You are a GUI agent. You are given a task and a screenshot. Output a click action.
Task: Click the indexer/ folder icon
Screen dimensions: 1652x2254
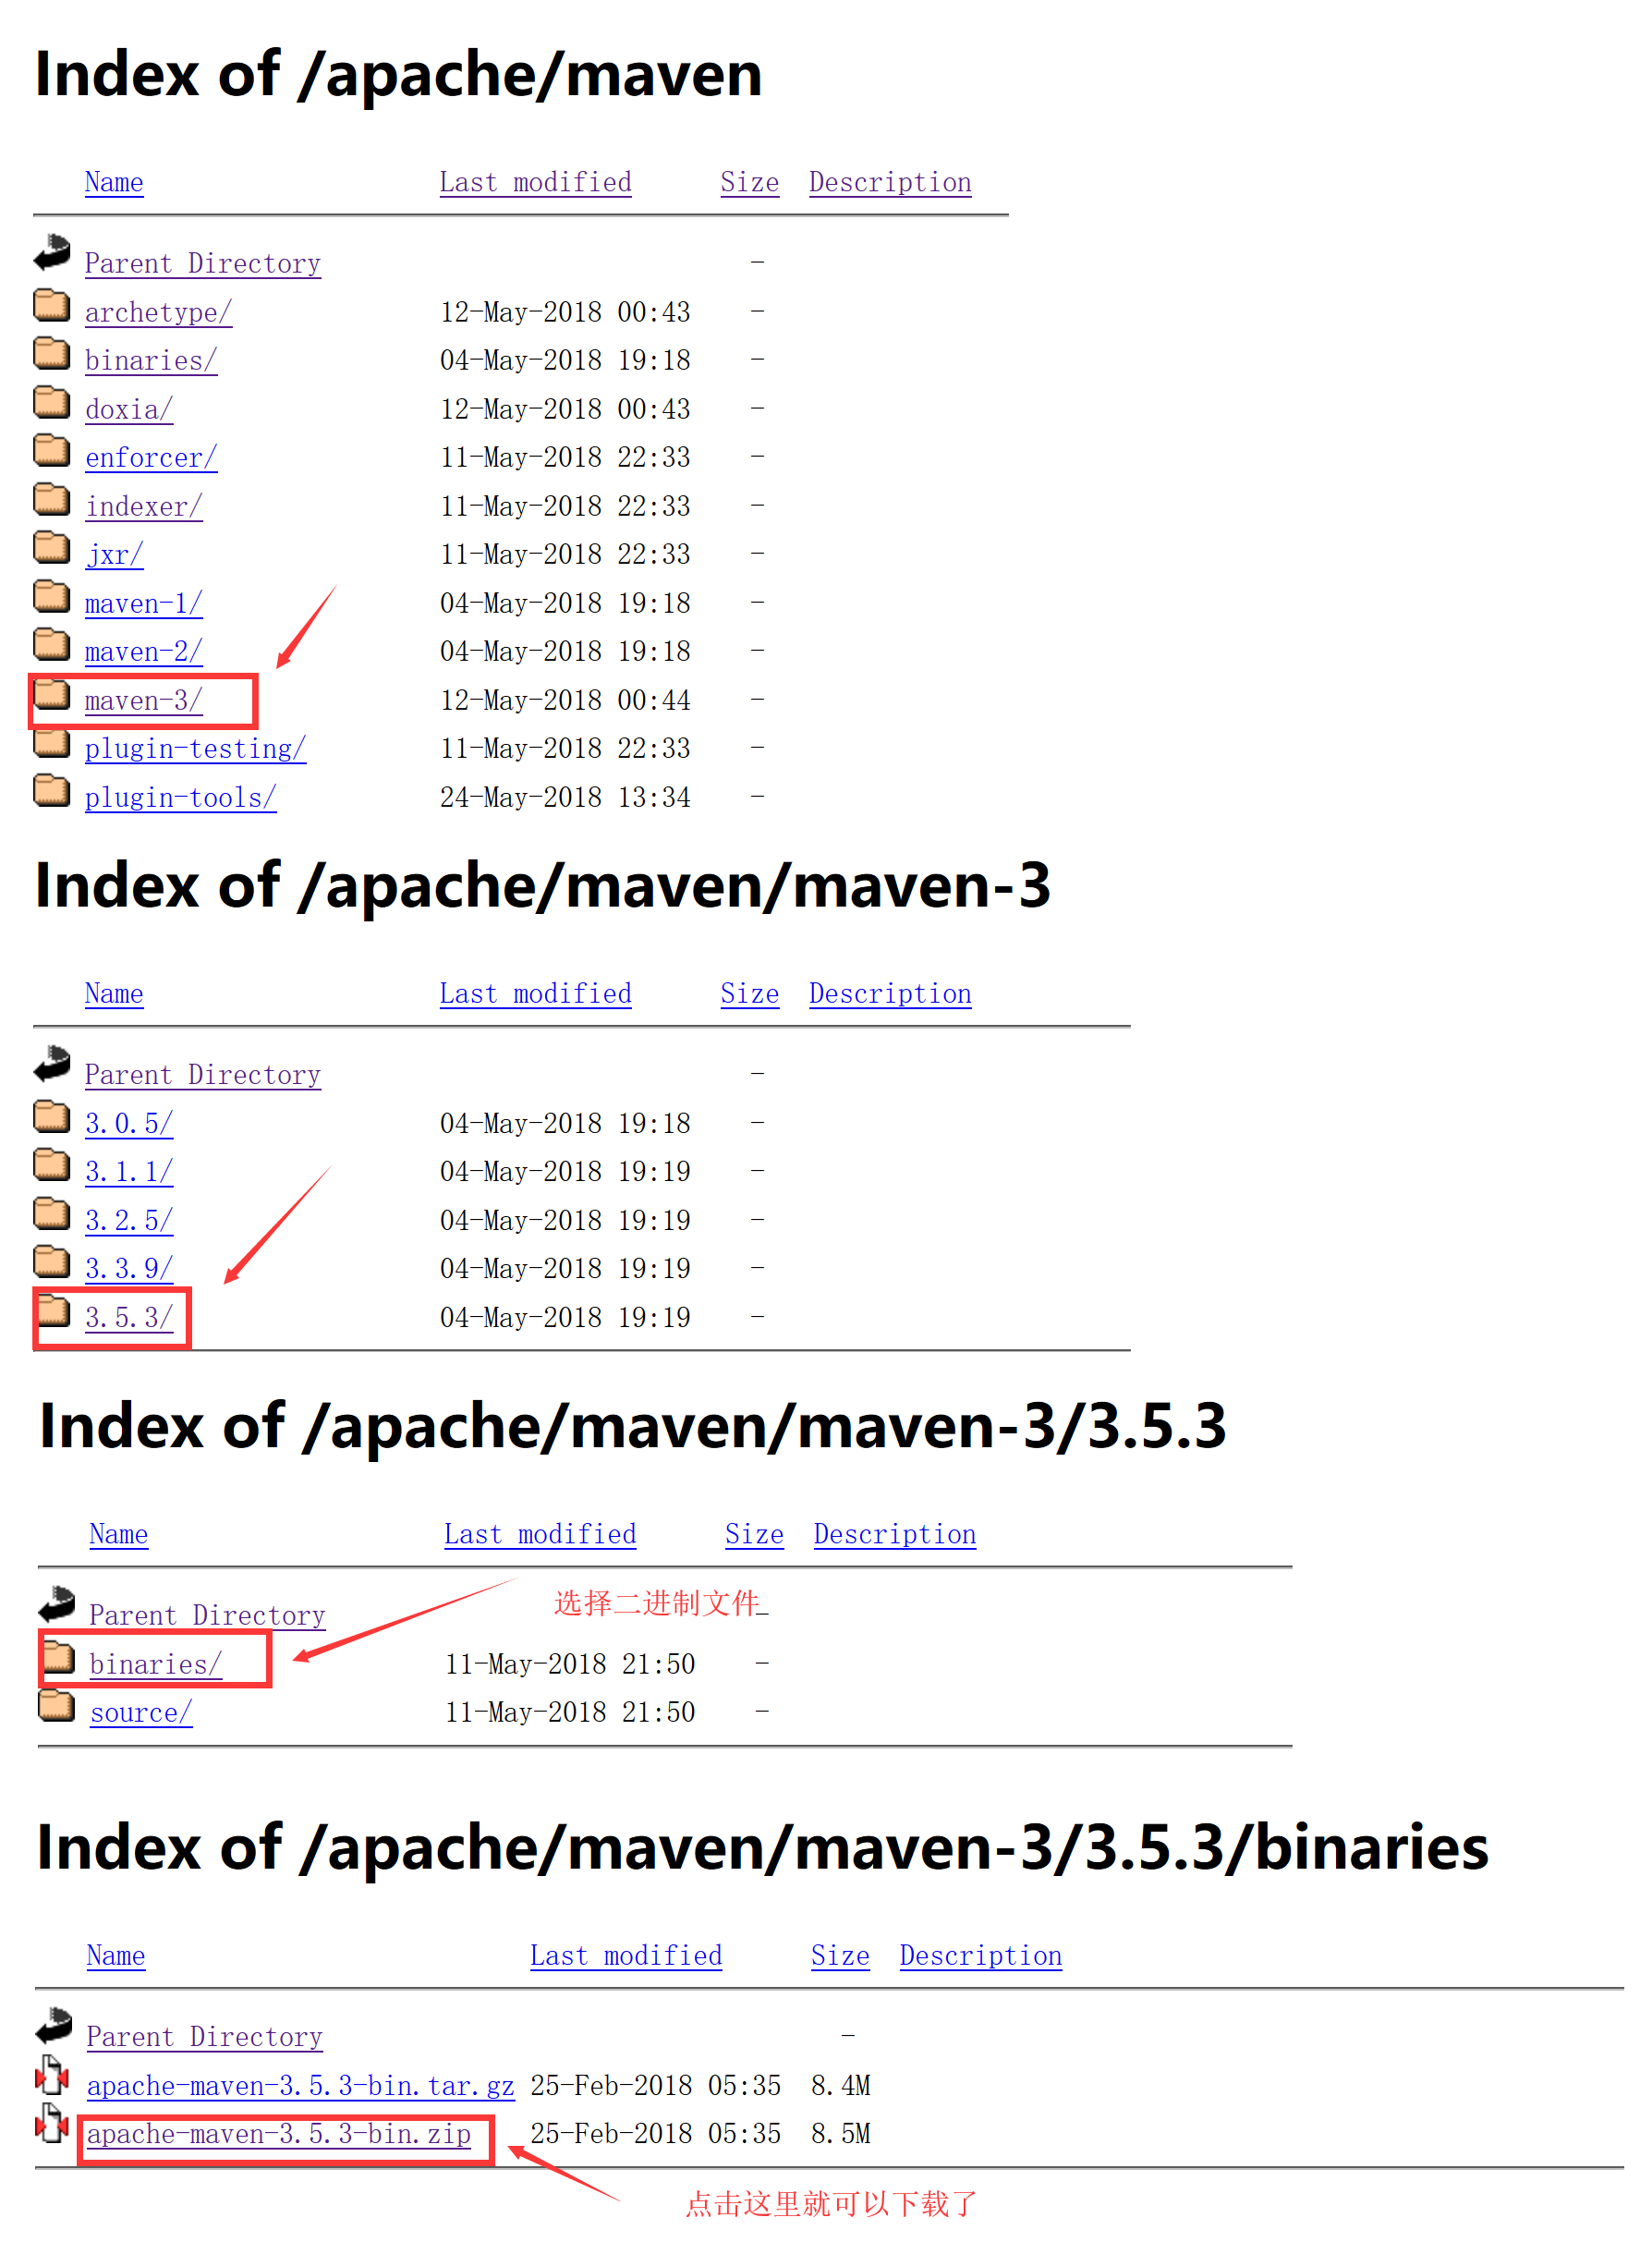point(51,499)
